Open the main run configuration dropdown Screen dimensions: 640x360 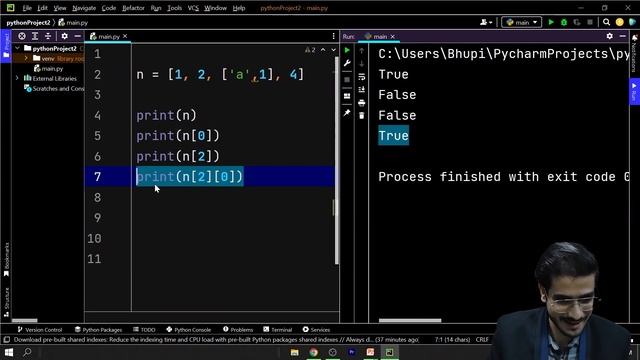coord(522,22)
